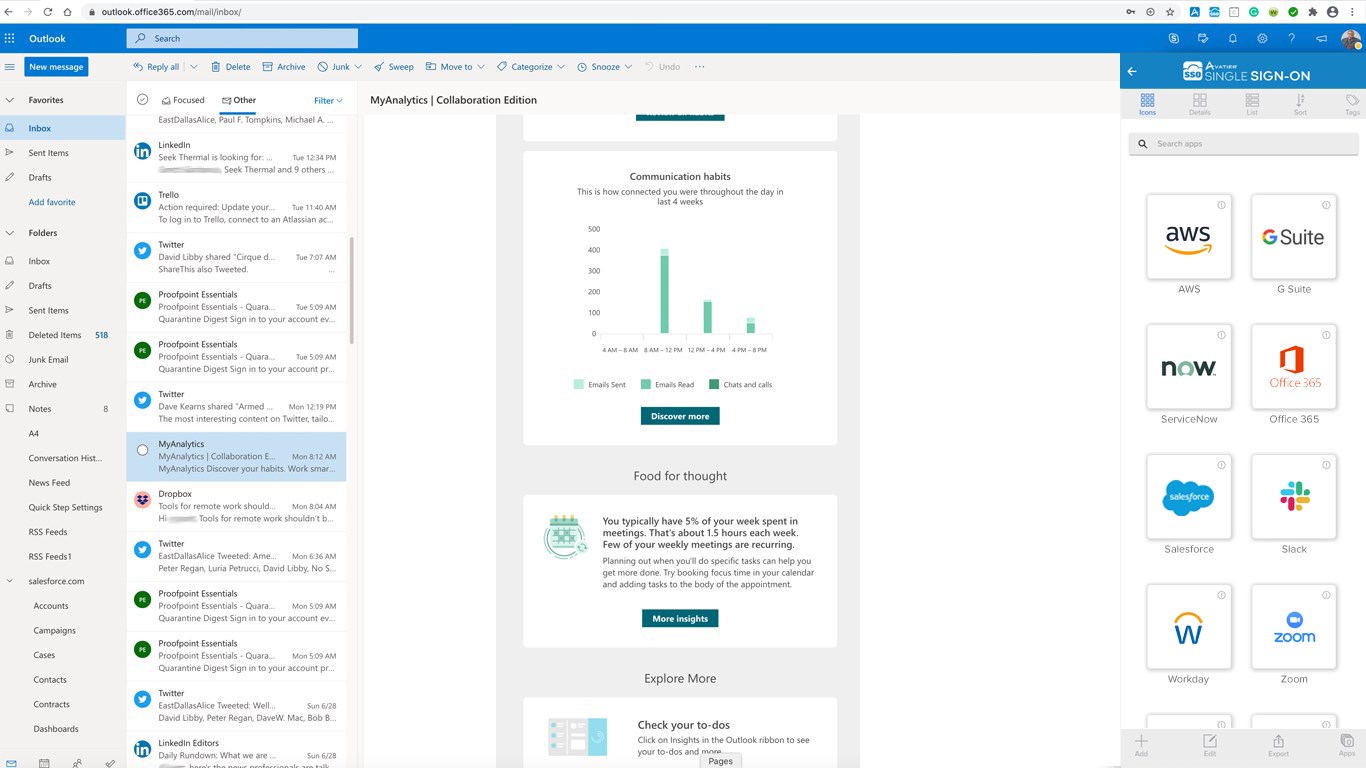
Task: Expand the Categorize dropdown
Action: (561, 67)
